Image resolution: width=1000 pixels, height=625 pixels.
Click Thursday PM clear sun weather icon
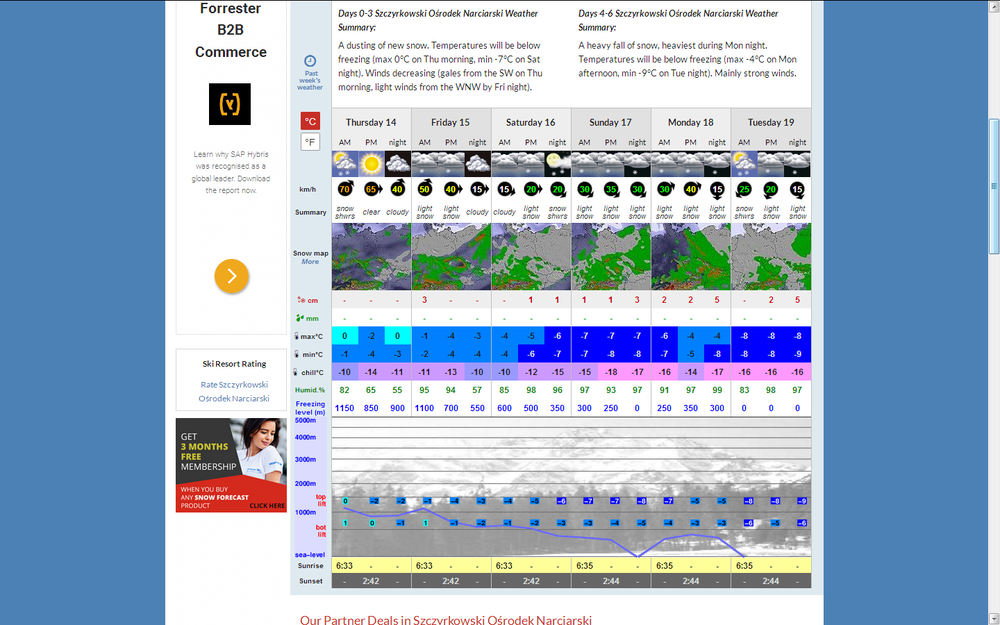click(x=371, y=164)
